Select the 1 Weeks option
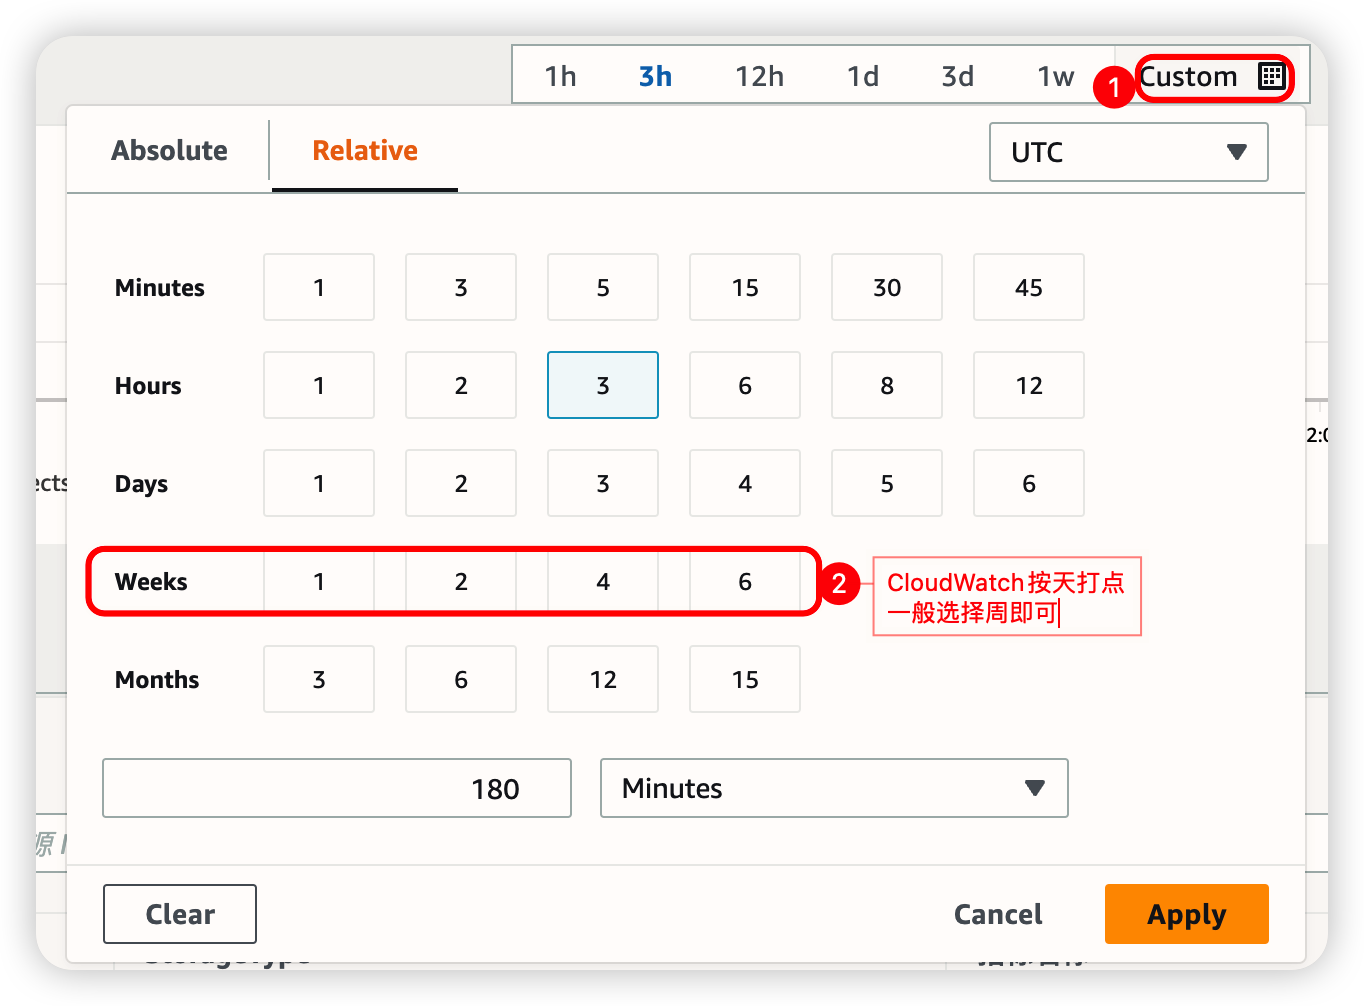Viewport: 1364px width, 1006px height. (319, 581)
